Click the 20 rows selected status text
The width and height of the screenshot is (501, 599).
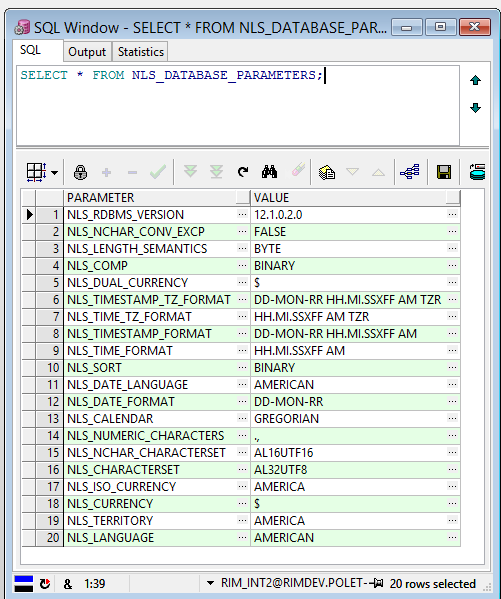[433, 584]
